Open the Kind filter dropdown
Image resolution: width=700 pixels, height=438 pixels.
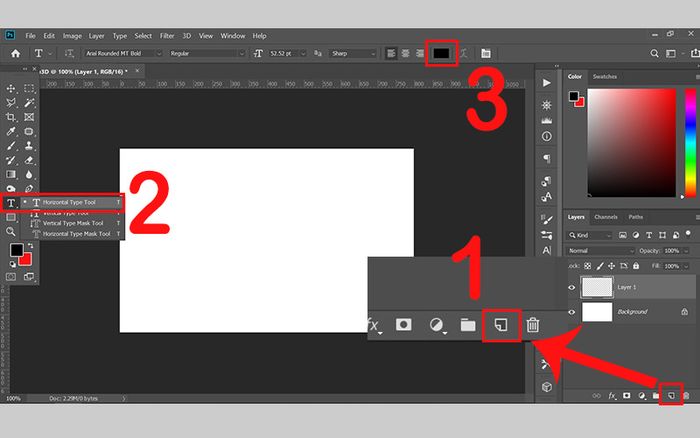pyautogui.click(x=590, y=235)
